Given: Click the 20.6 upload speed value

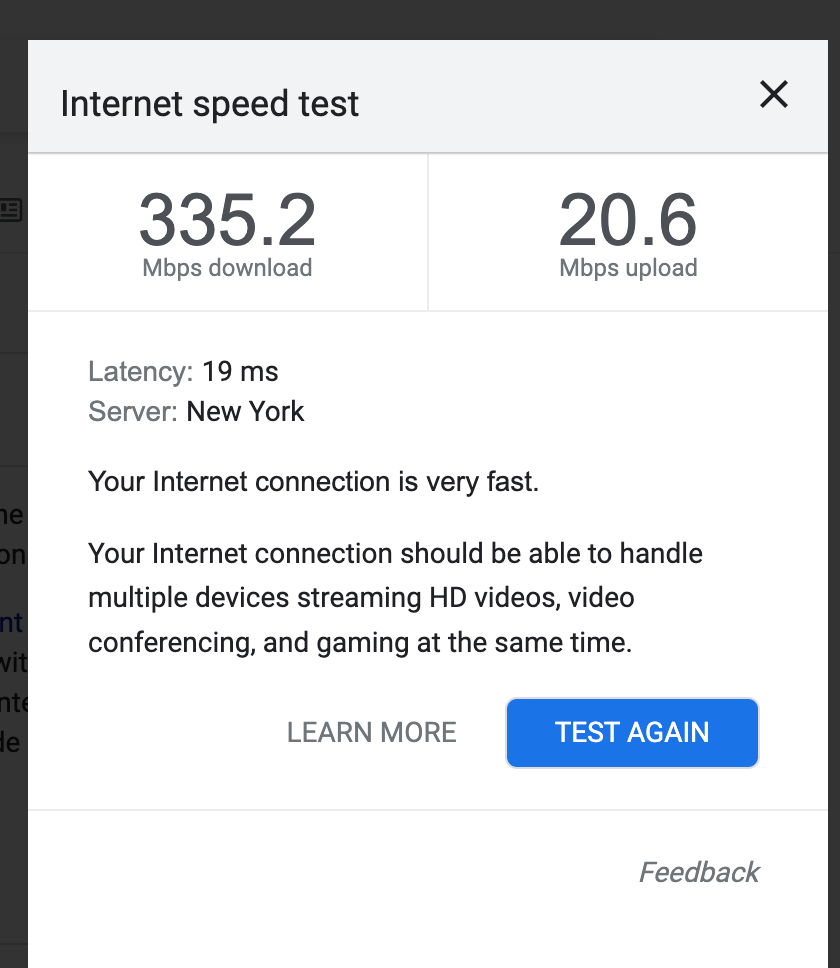Looking at the screenshot, I should tap(628, 221).
